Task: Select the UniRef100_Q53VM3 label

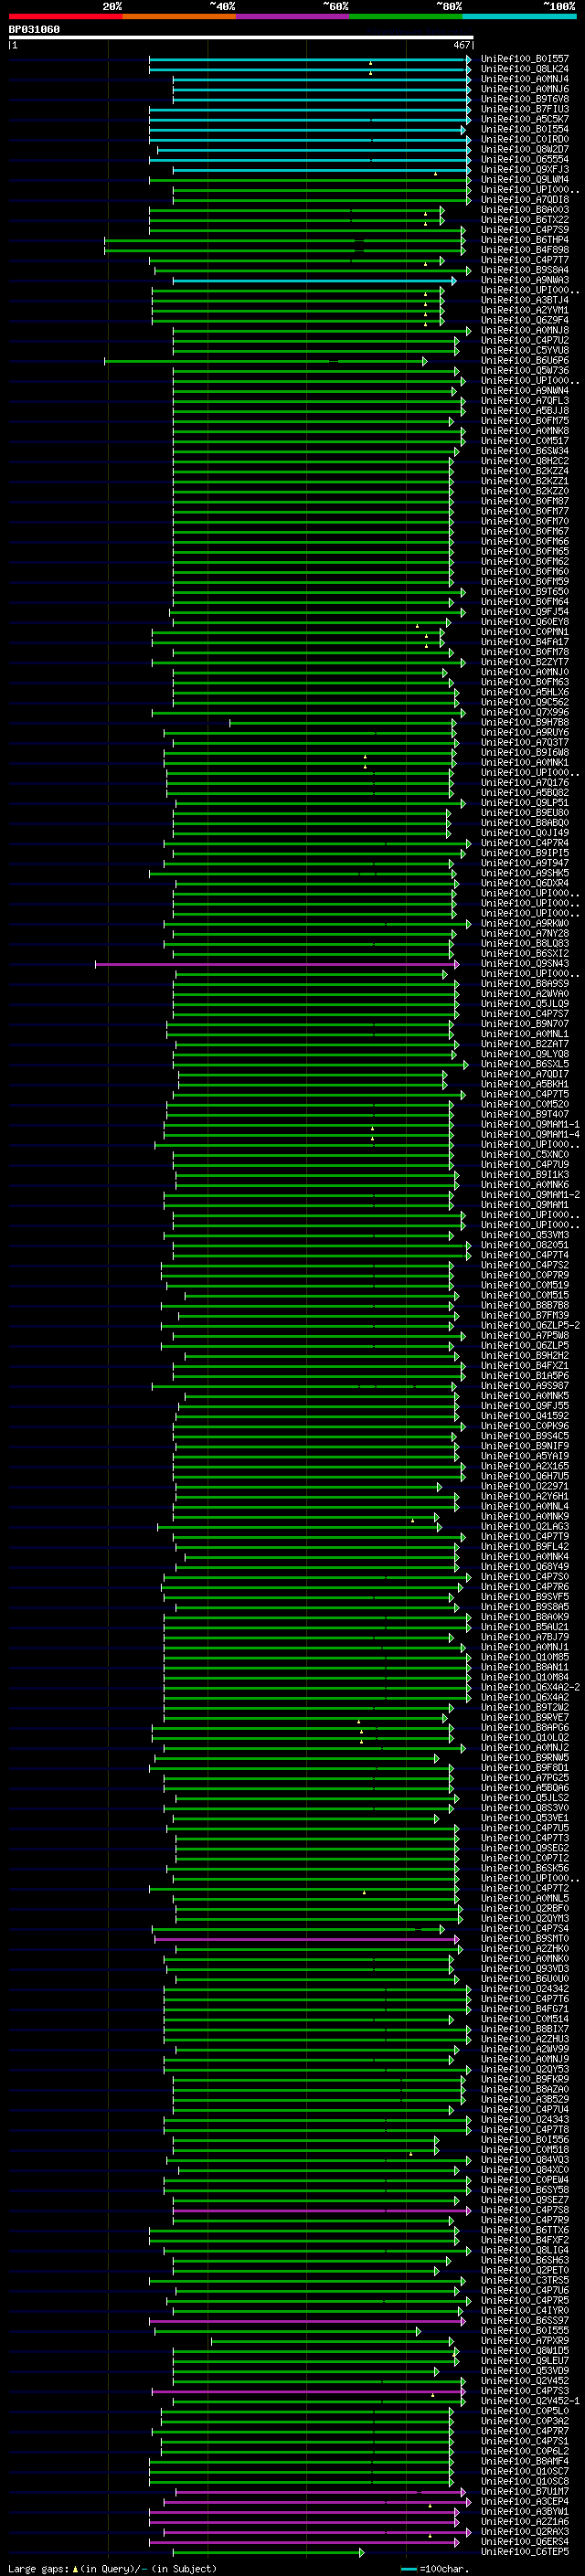Action: [524, 1235]
